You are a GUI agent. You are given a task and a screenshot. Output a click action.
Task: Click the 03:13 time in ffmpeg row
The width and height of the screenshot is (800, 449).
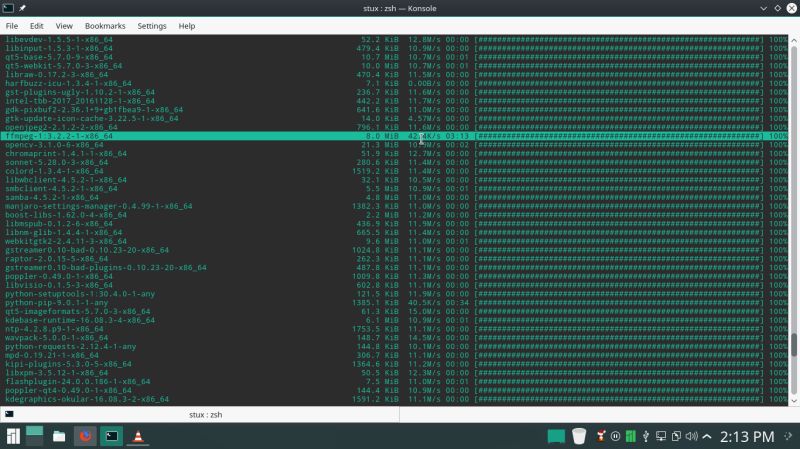[x=457, y=136]
